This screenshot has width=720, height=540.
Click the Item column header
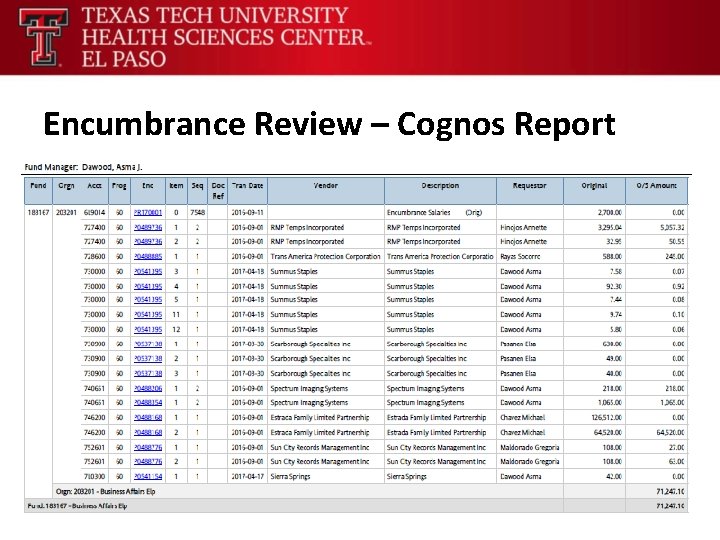pos(176,191)
